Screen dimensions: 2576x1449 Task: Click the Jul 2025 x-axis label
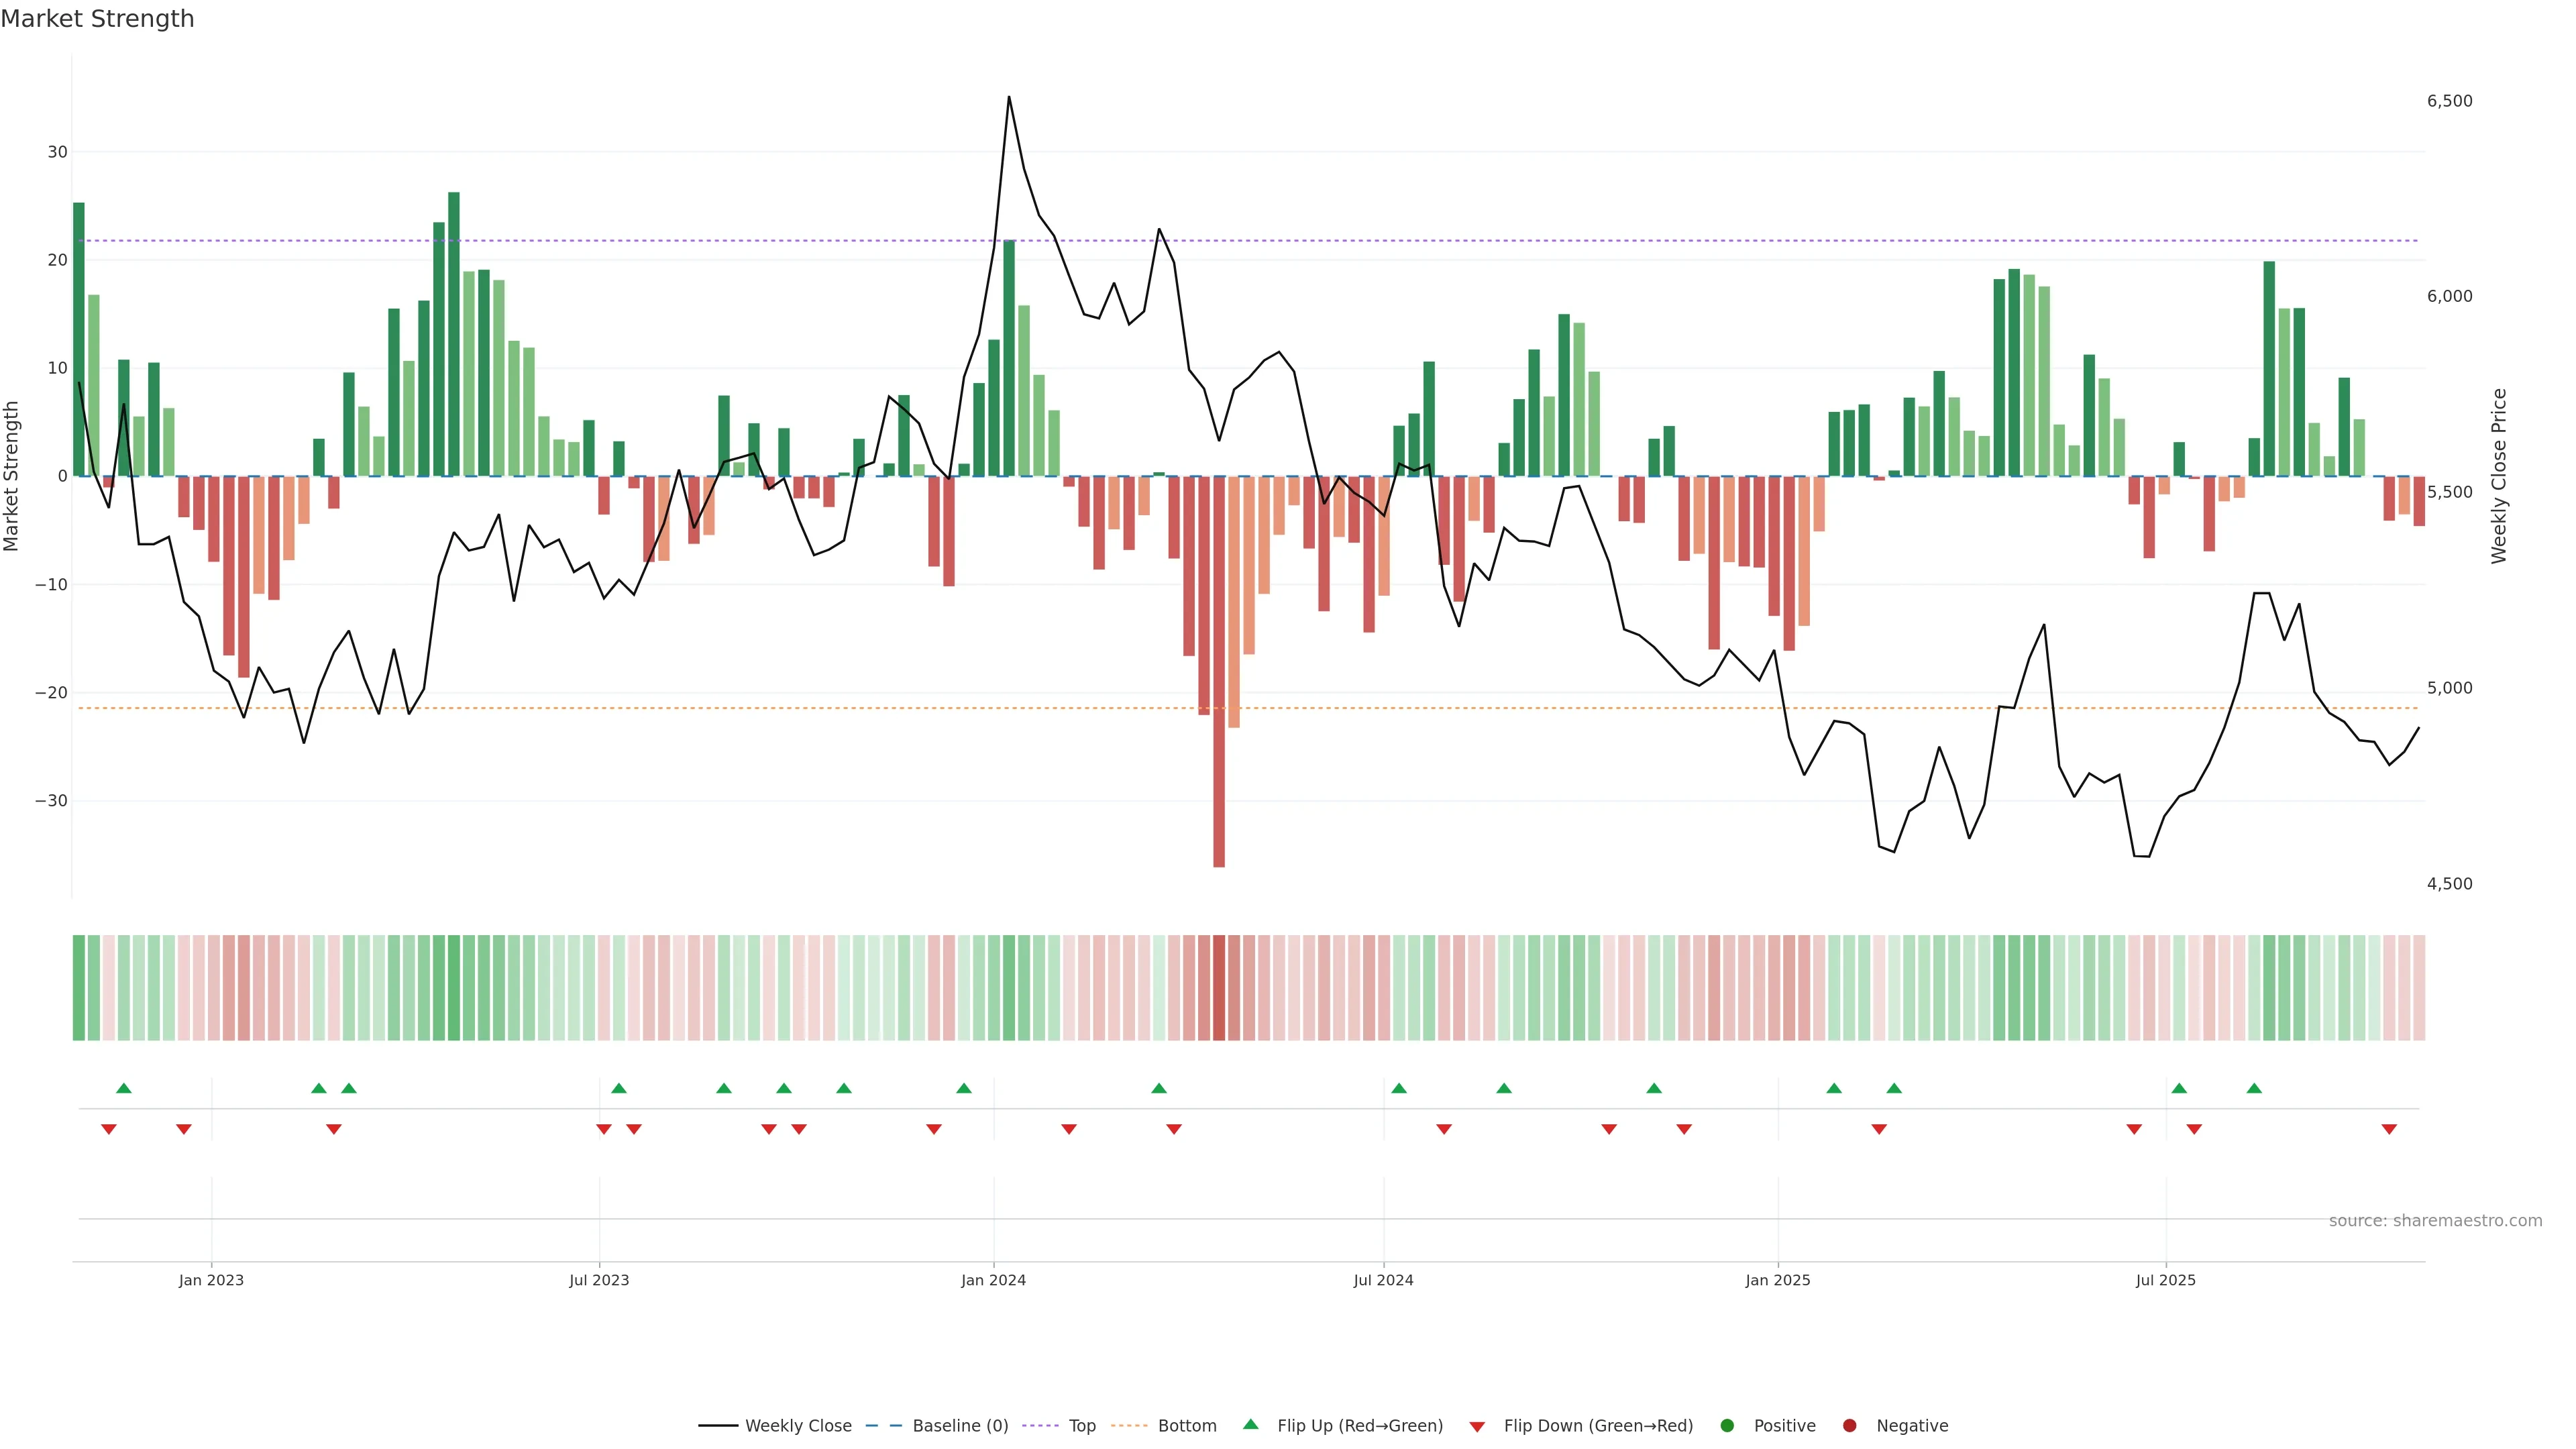(2165, 1280)
